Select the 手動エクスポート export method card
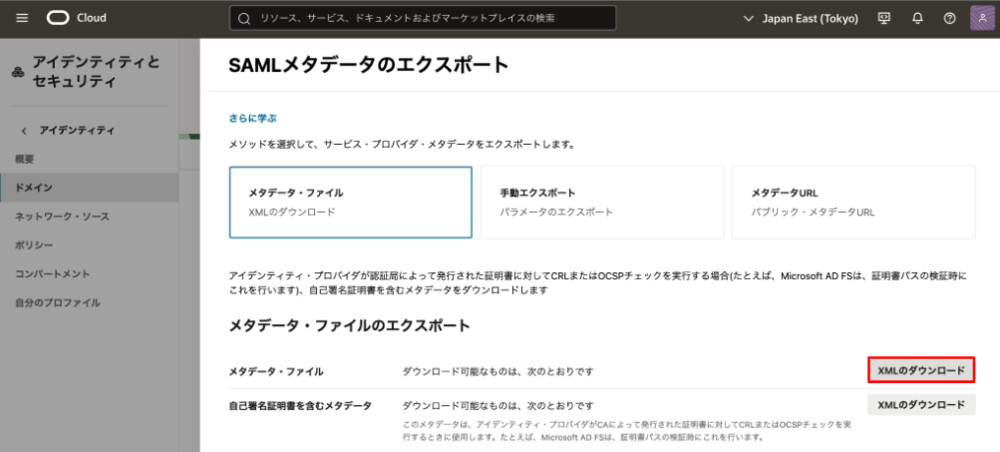This screenshot has height=452, width=1000. click(x=602, y=203)
